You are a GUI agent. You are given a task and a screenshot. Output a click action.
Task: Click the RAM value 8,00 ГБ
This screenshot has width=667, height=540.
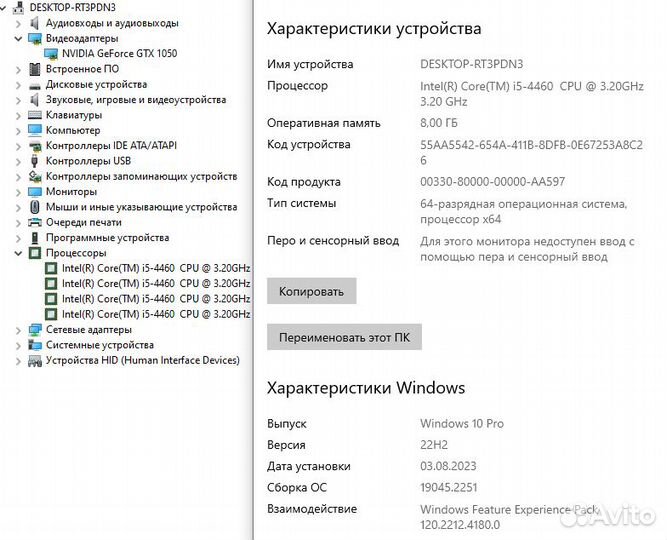point(439,123)
